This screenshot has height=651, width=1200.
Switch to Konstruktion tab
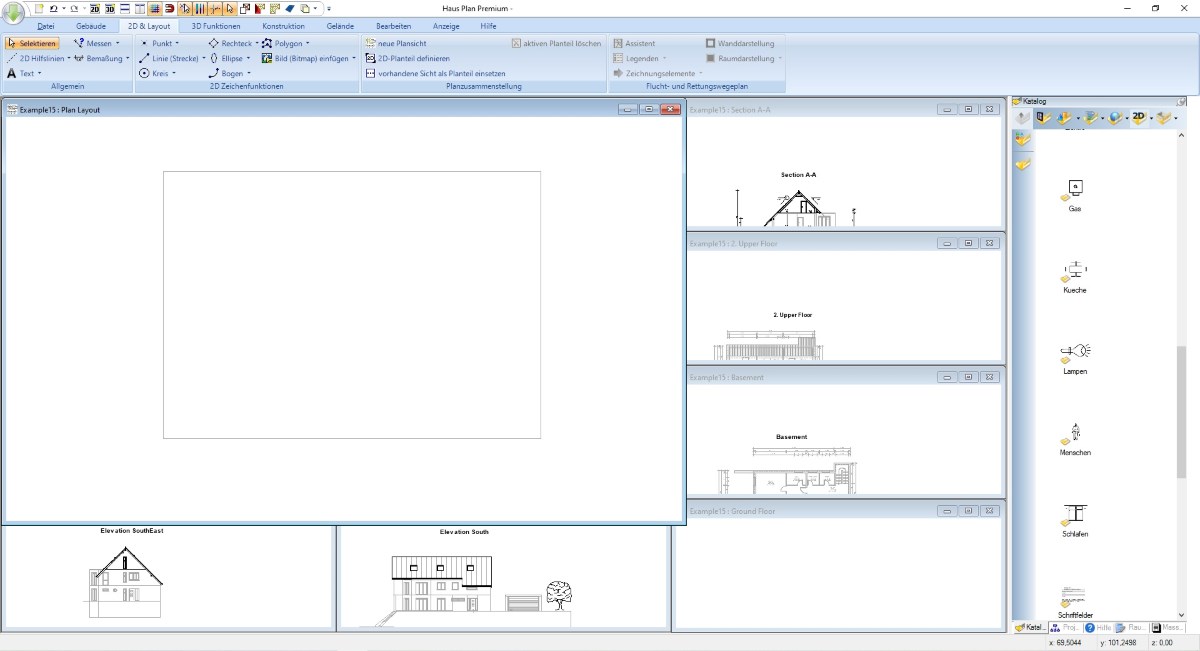coord(284,26)
